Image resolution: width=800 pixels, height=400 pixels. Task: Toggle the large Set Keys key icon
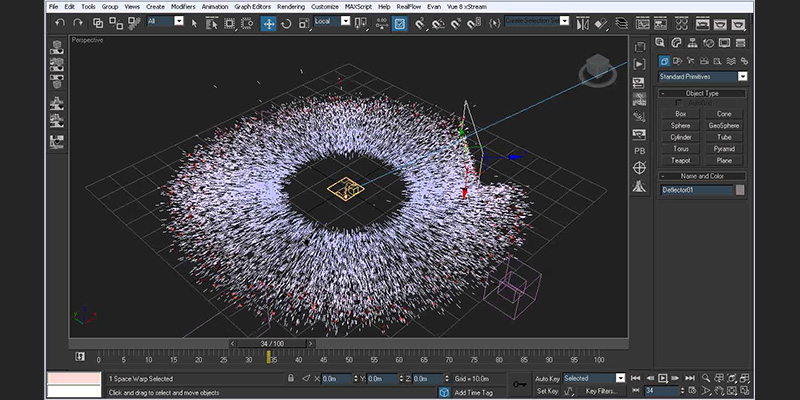(x=520, y=384)
